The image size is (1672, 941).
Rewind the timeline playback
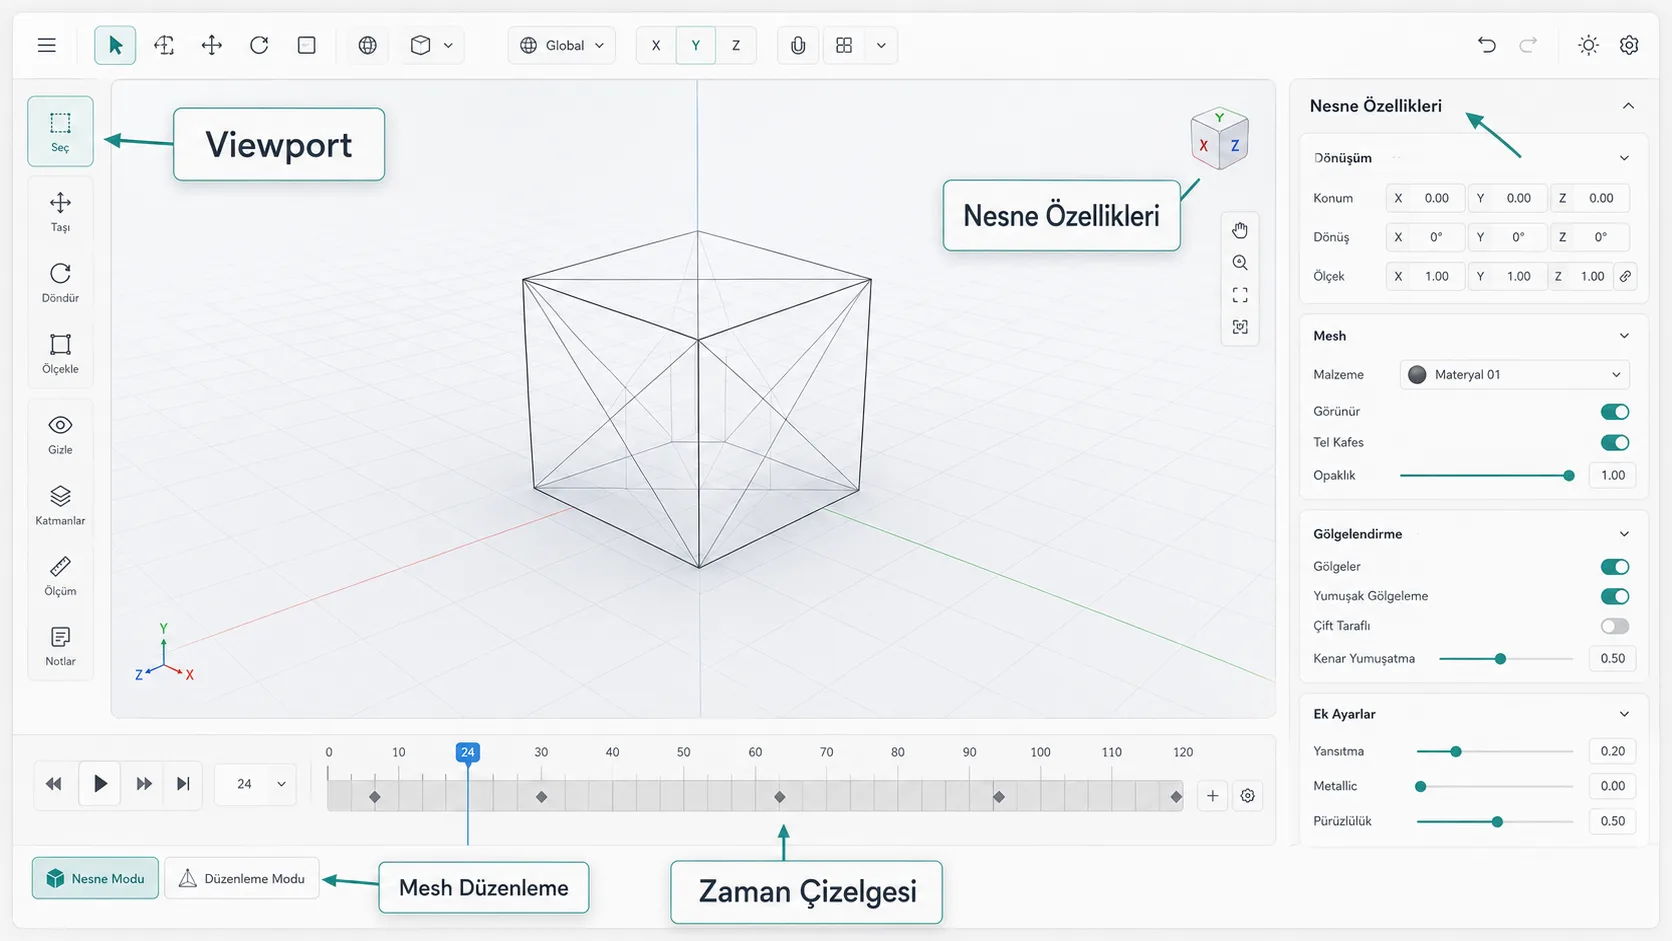(x=54, y=784)
